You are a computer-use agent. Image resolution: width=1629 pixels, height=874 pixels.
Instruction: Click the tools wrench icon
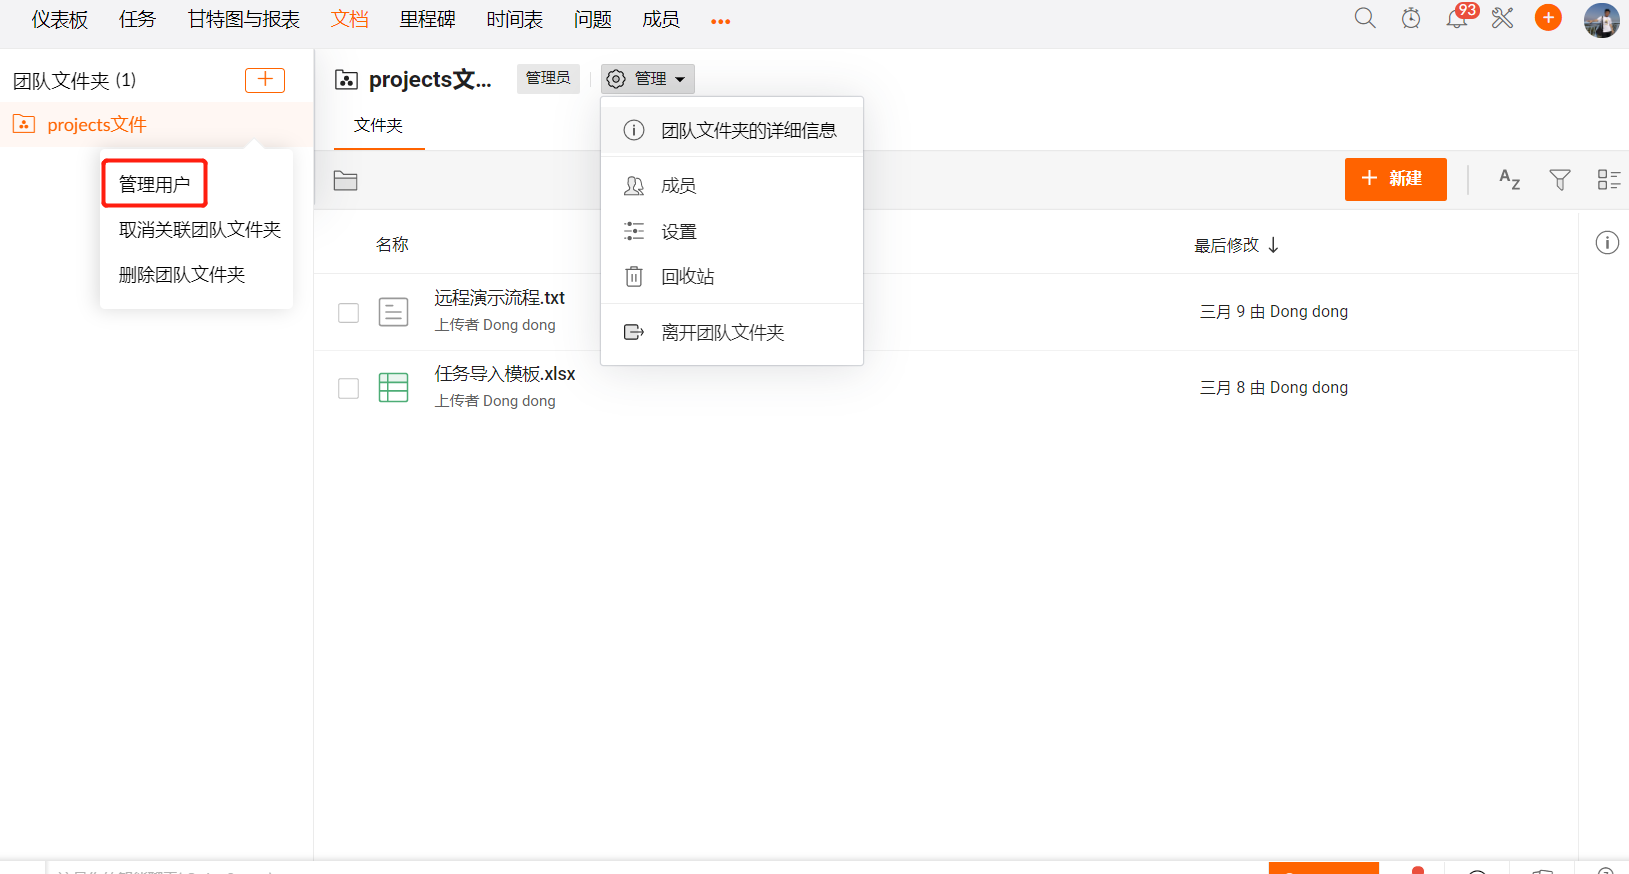[x=1502, y=18]
